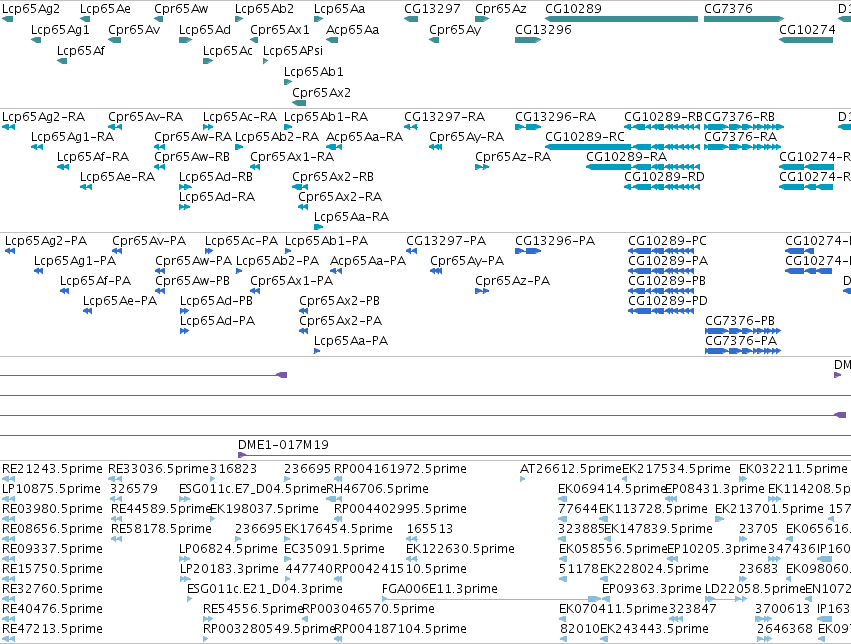Click the 165513 EST entry
This screenshot has height=644, width=851.
[x=429, y=528]
